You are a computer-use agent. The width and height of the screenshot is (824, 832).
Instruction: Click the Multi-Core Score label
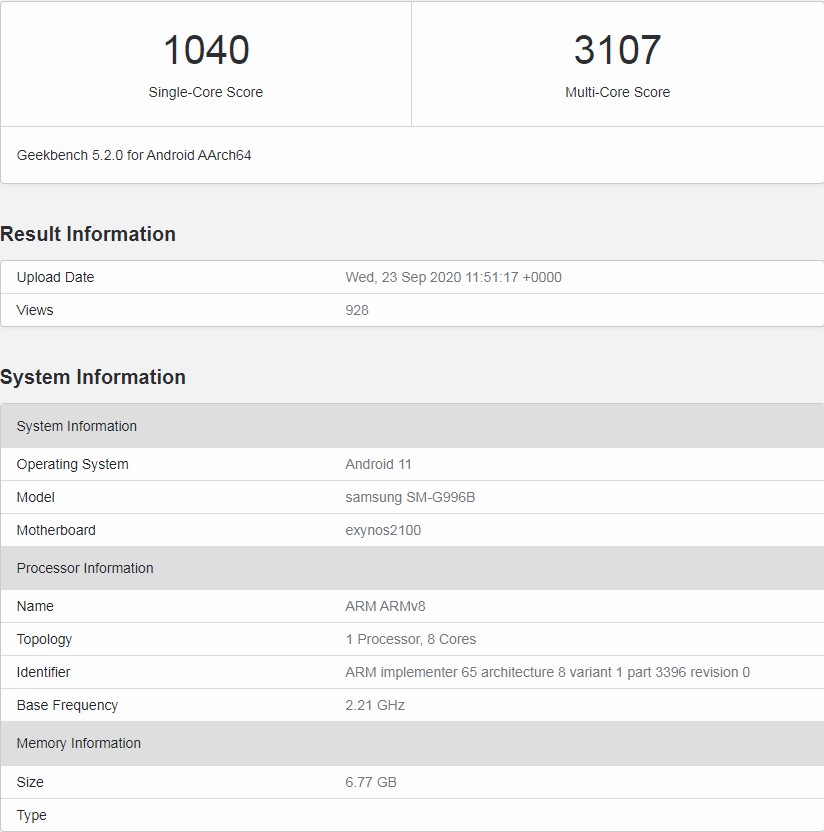(x=617, y=92)
